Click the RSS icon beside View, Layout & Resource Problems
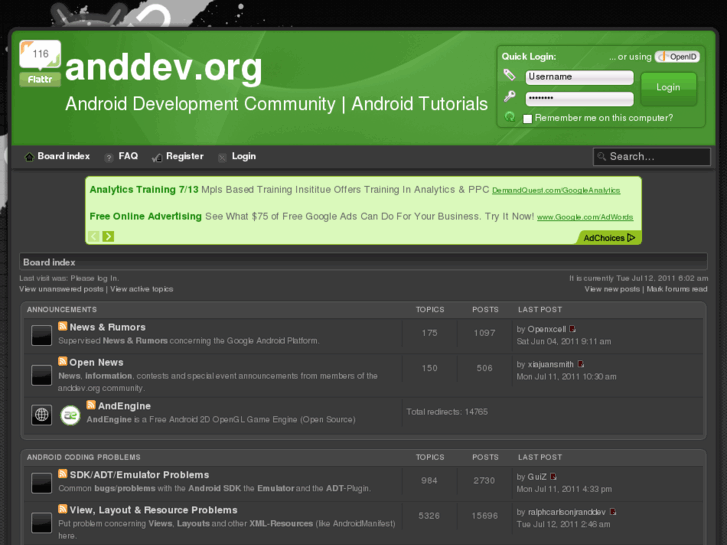This screenshot has width=727, height=545. [63, 509]
